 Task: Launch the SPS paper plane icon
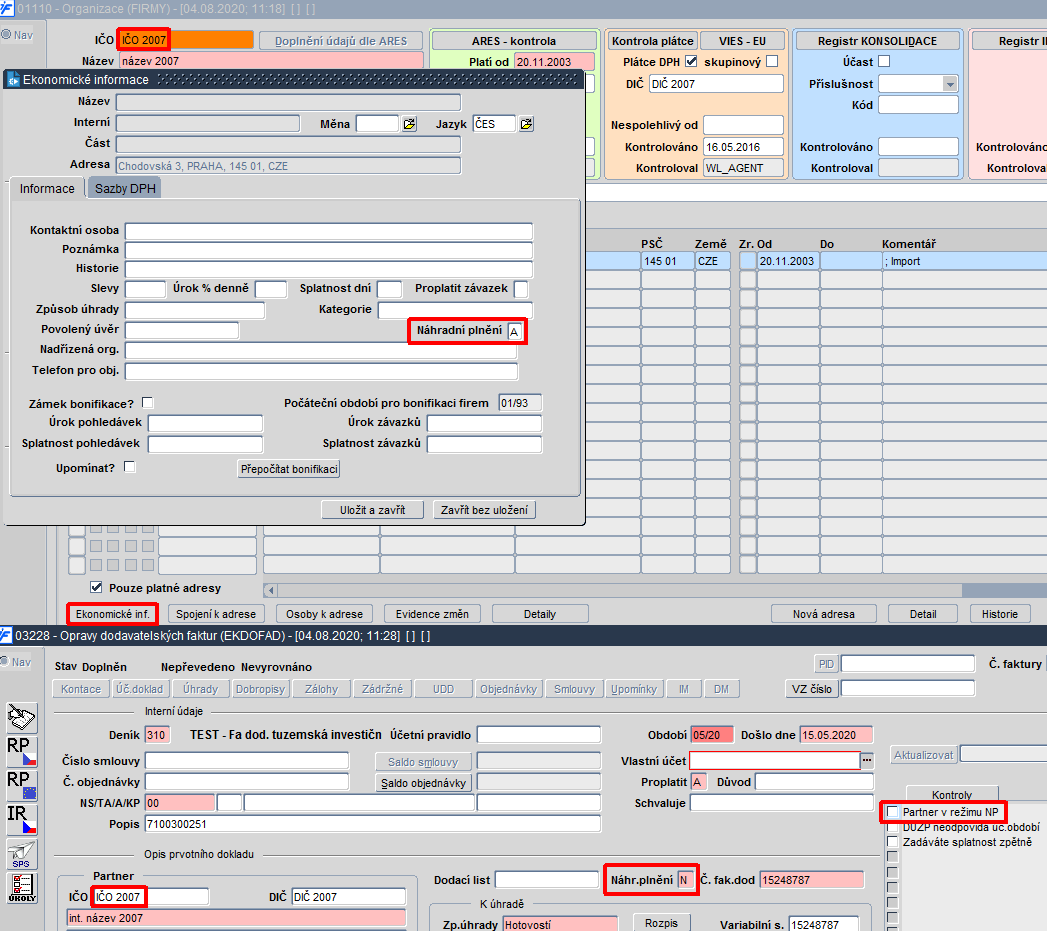(21, 854)
